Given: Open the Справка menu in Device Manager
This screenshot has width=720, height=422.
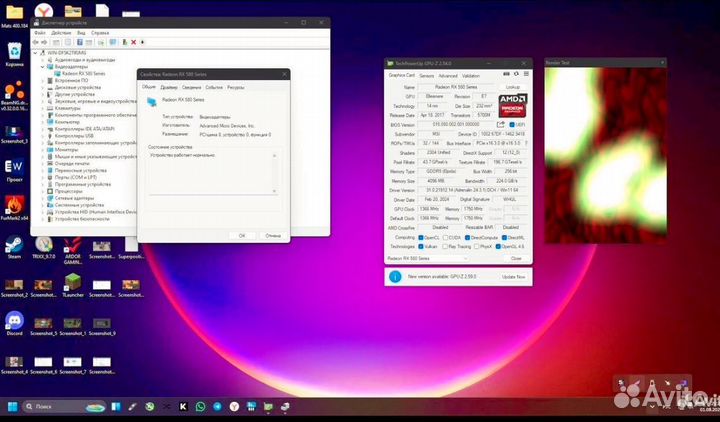Looking at the screenshot, I should coord(100,33).
